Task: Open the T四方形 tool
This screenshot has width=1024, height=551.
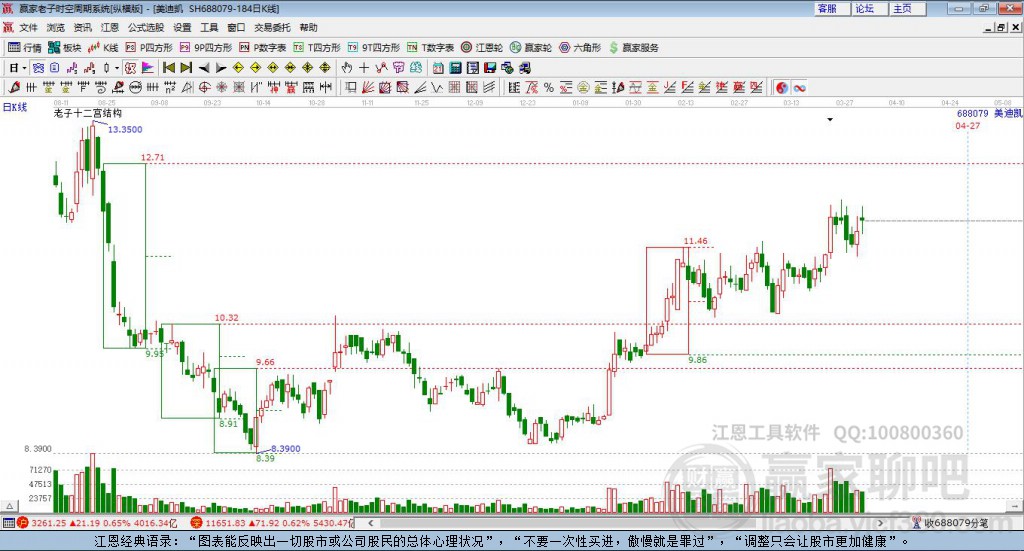Action: point(317,48)
